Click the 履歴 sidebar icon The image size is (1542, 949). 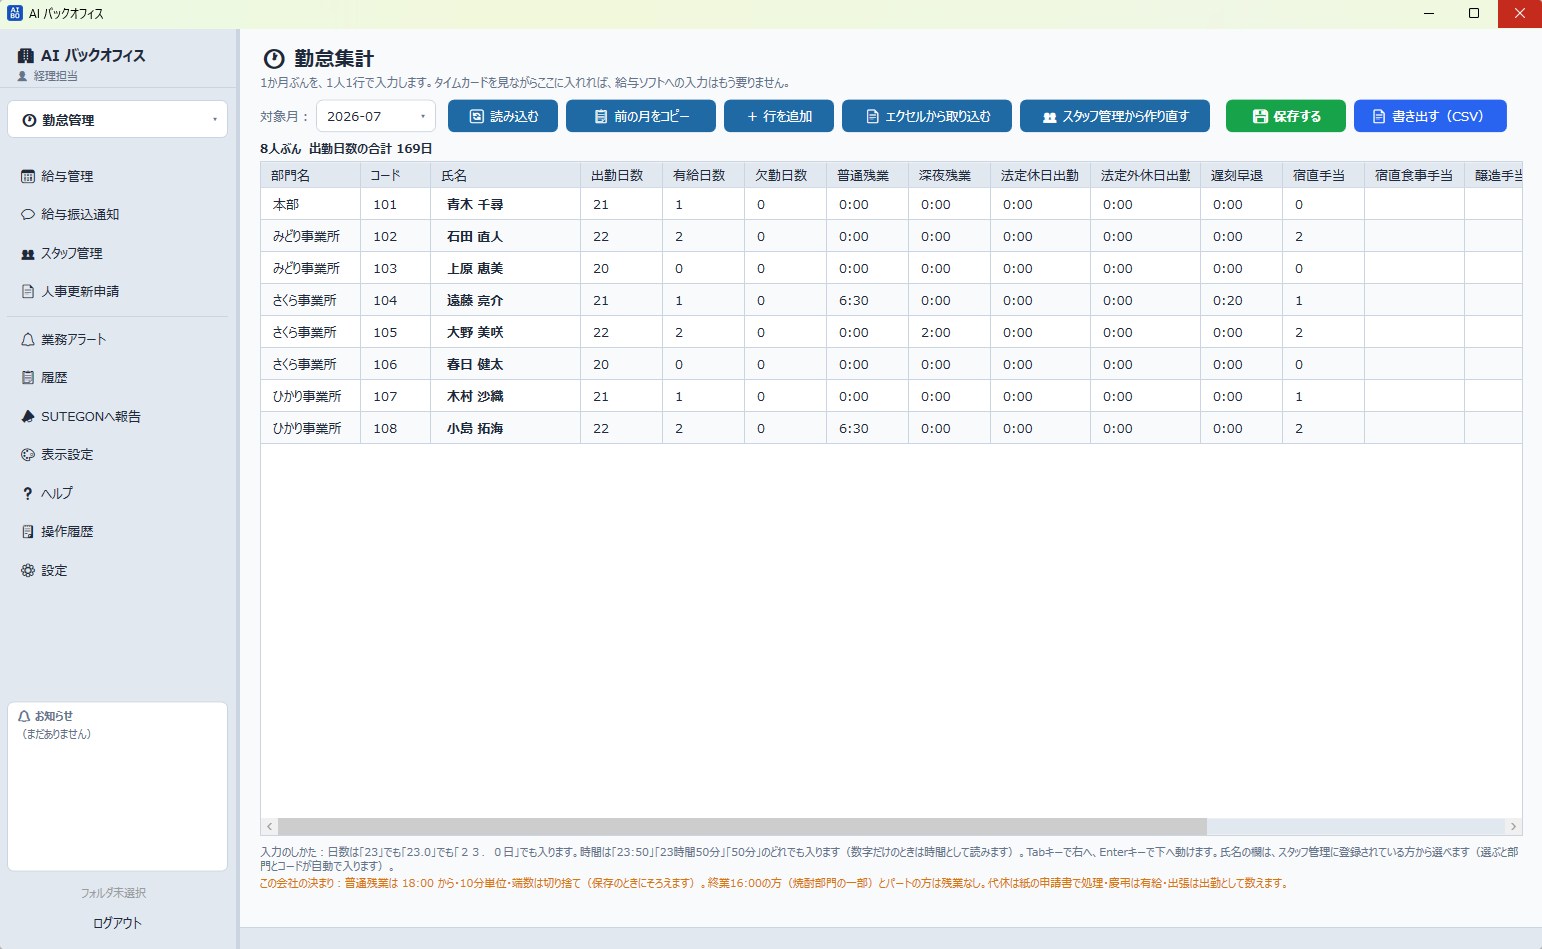click(x=28, y=377)
